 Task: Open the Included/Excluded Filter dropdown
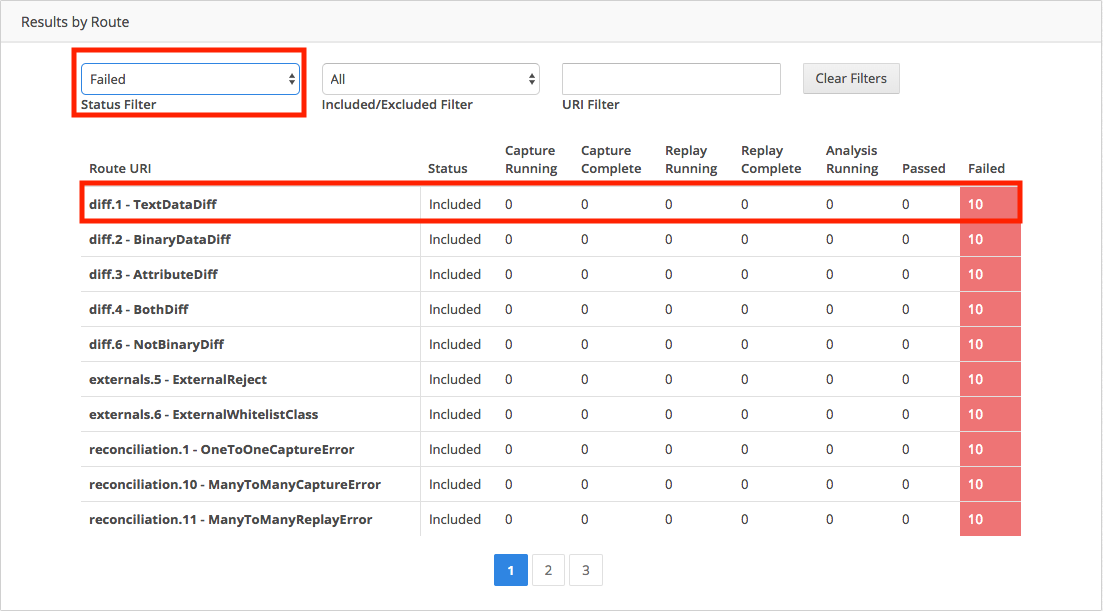coord(431,79)
